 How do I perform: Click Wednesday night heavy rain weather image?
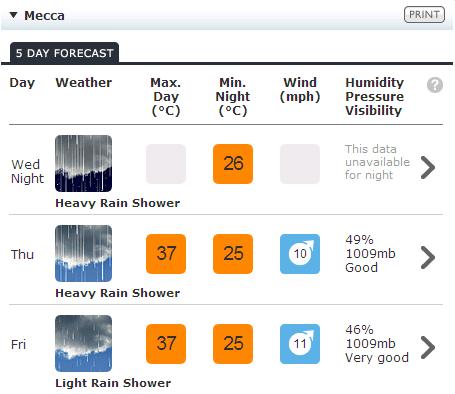point(83,163)
